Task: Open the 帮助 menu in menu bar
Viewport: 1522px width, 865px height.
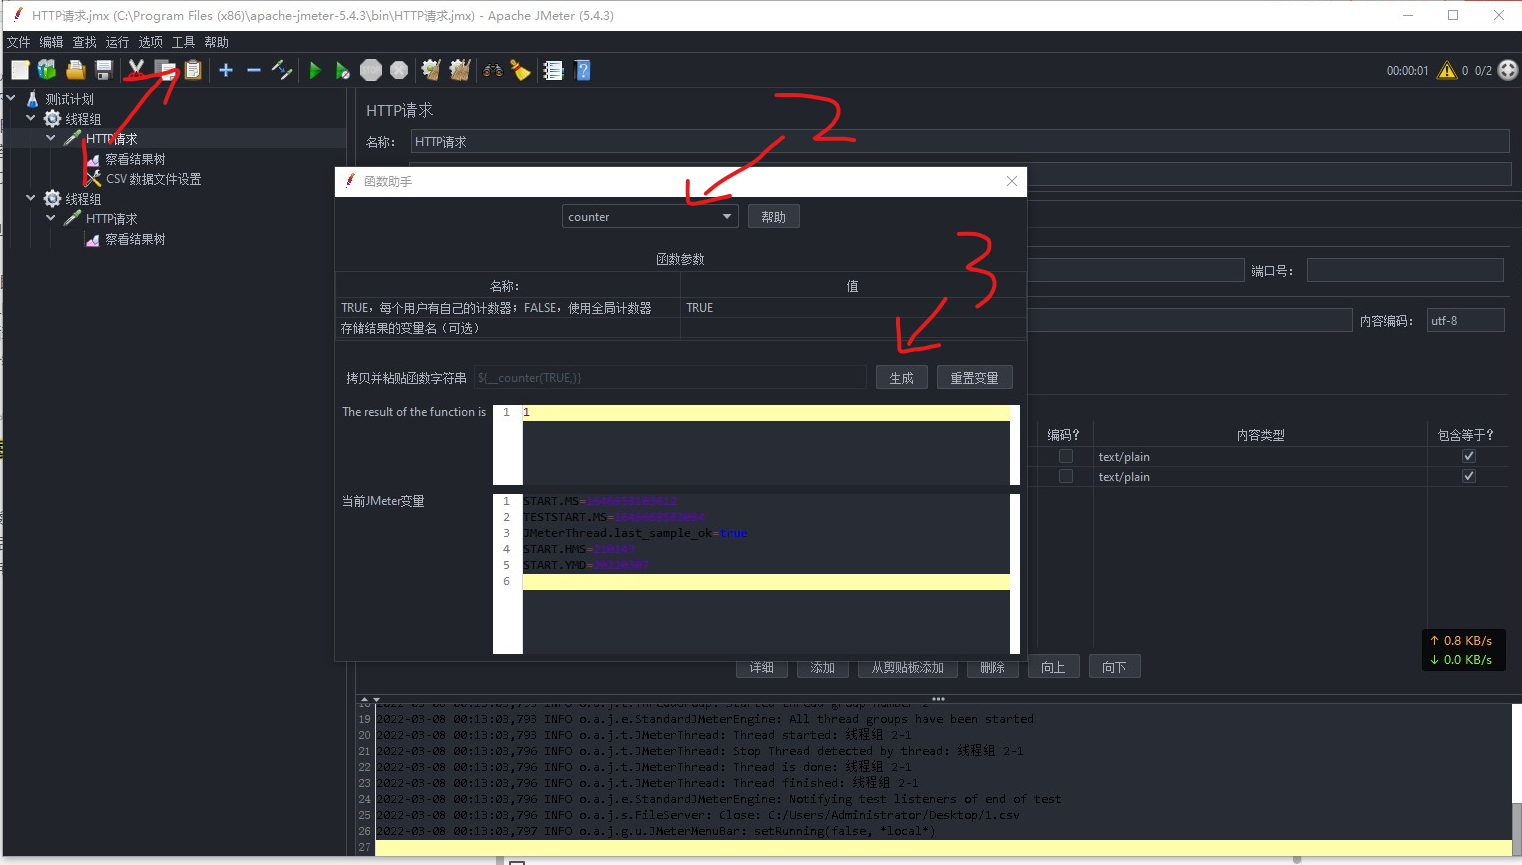Action: point(216,42)
